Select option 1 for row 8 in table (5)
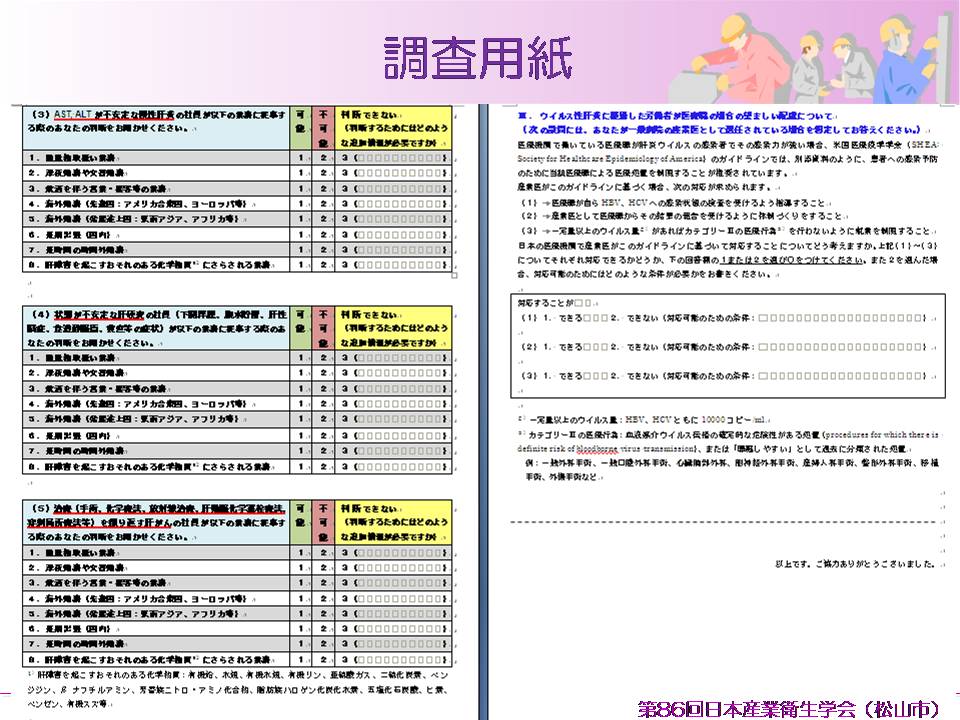Screen dimensions: 960x720 [x=298, y=660]
